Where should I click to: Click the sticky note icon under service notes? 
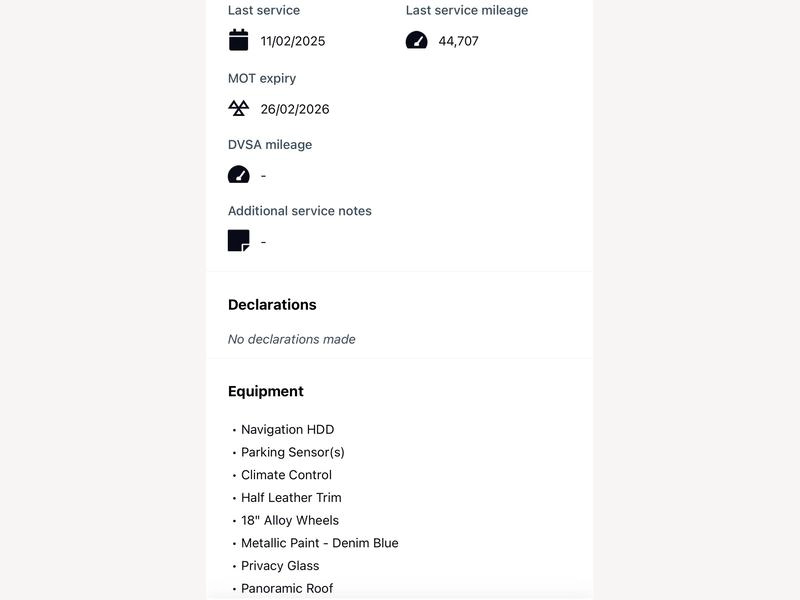click(x=238, y=241)
